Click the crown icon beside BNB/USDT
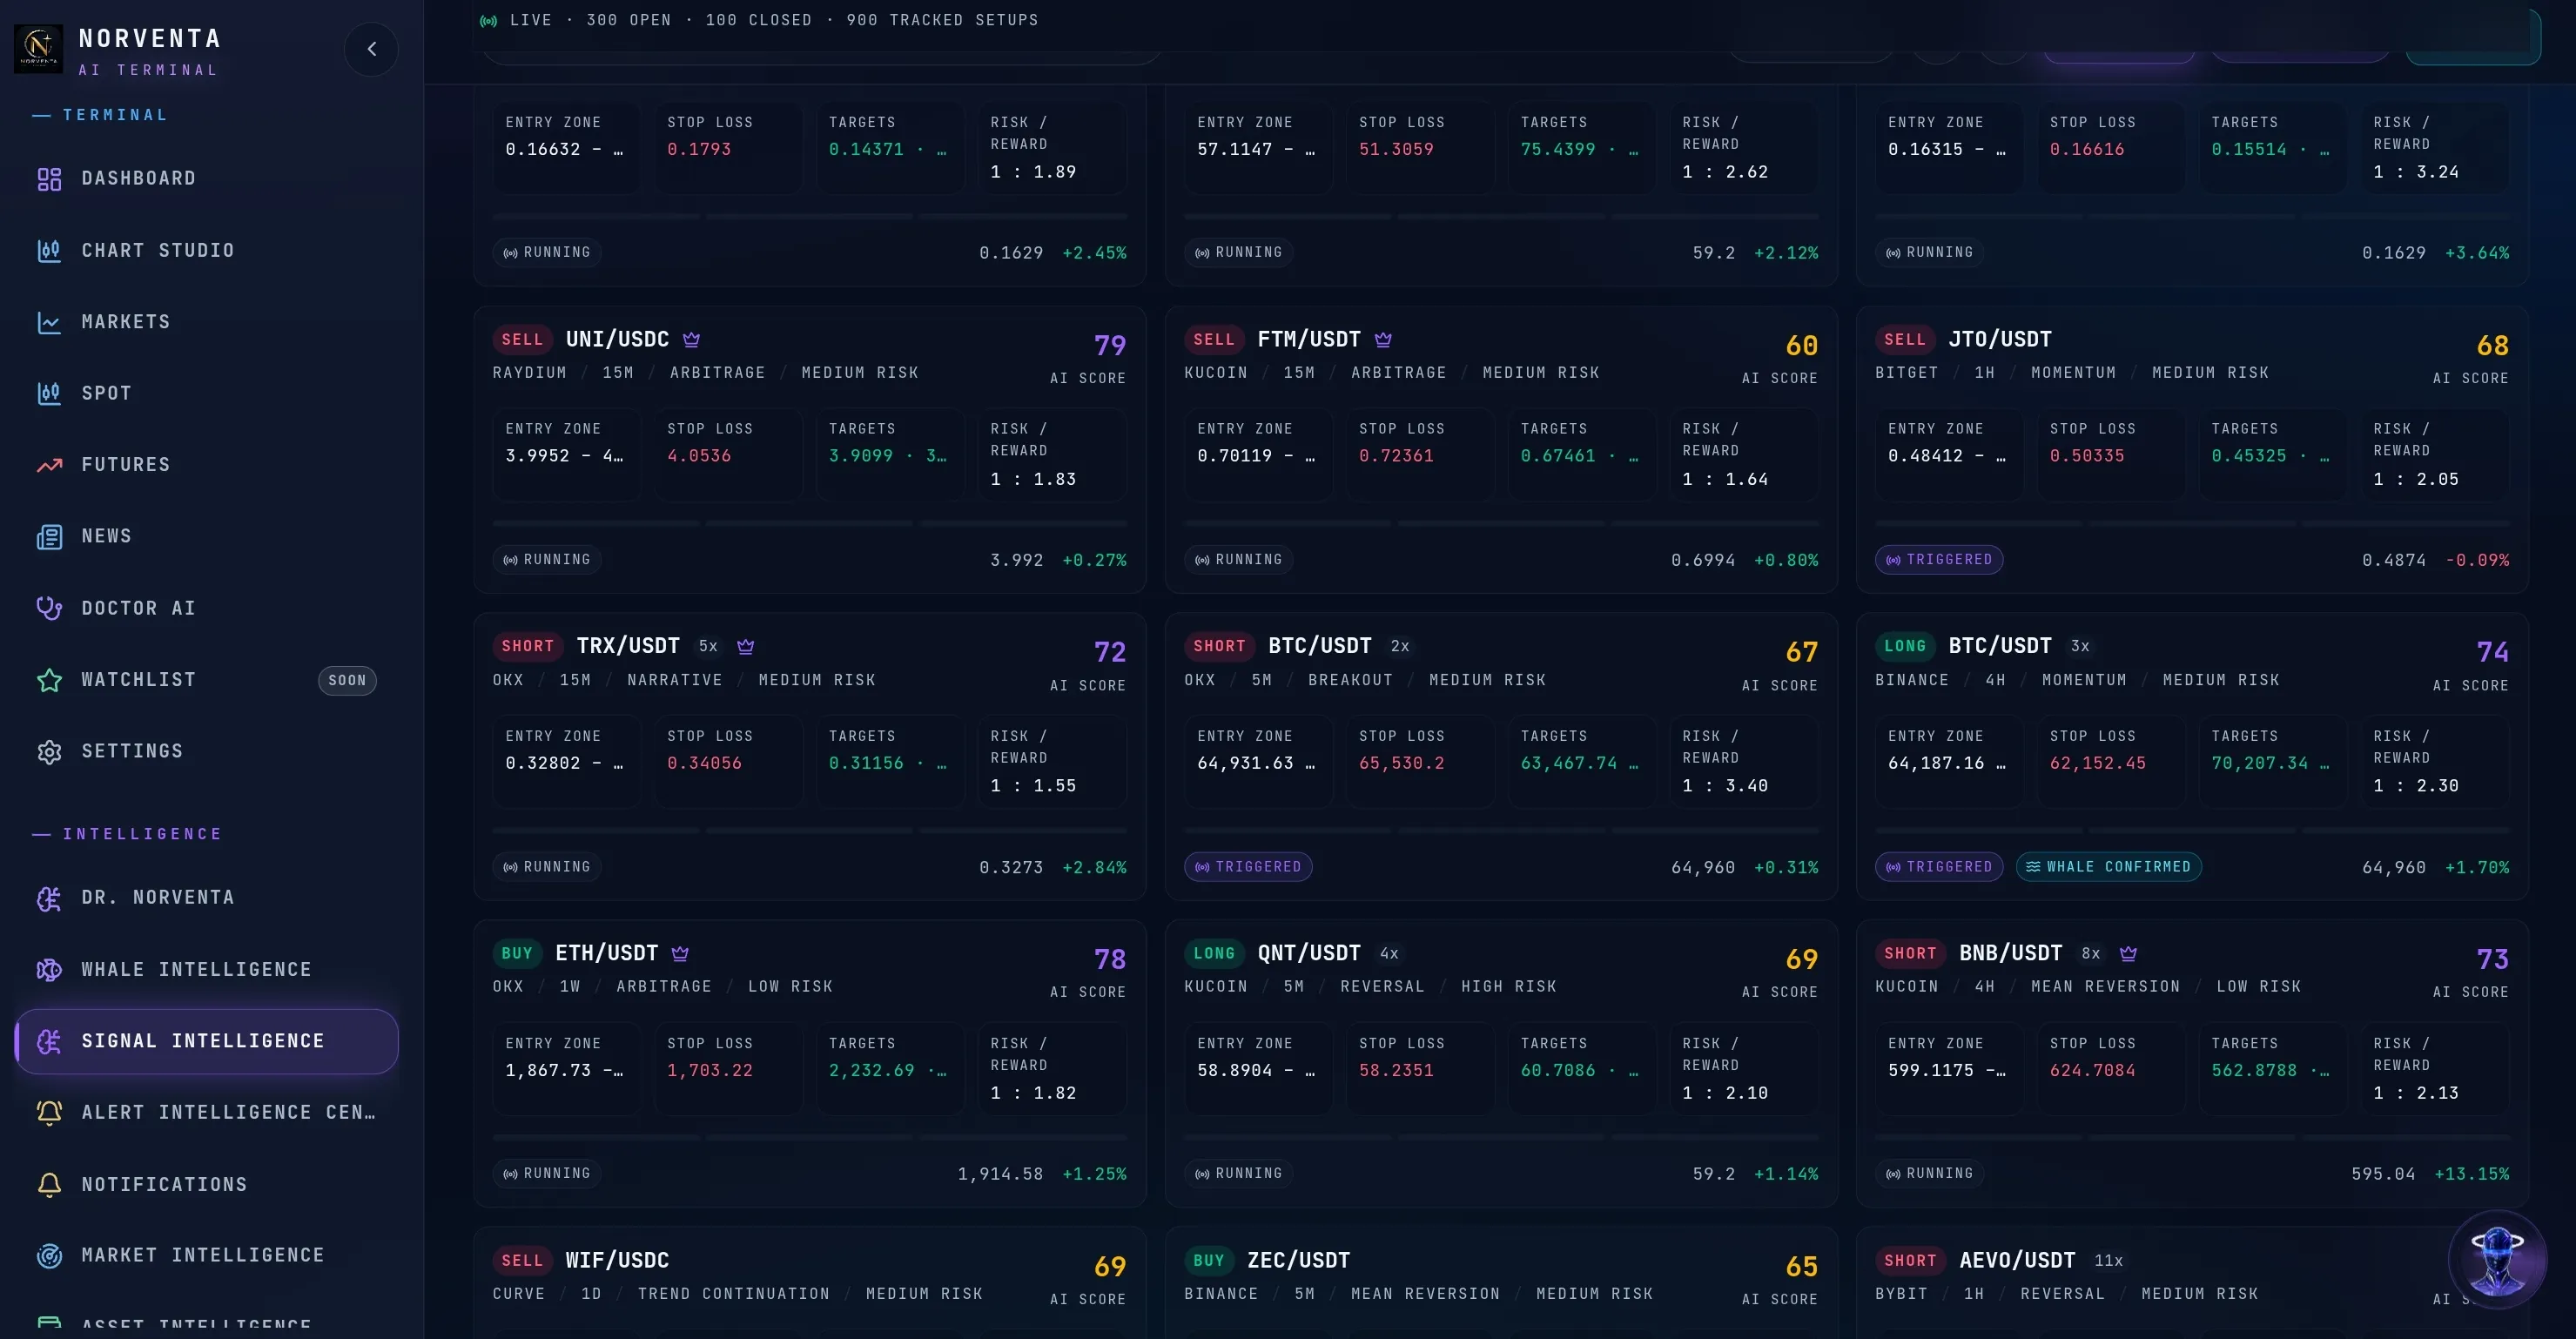2576x1339 pixels. coord(2128,954)
